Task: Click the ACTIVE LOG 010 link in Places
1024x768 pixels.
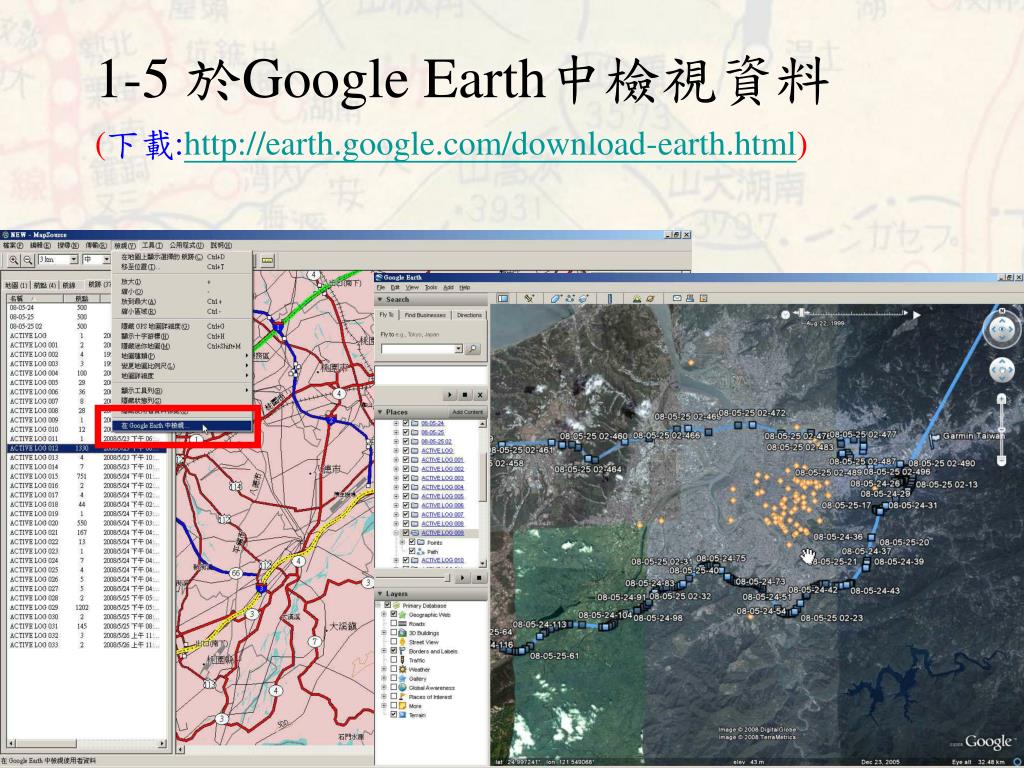Action: tap(442, 560)
